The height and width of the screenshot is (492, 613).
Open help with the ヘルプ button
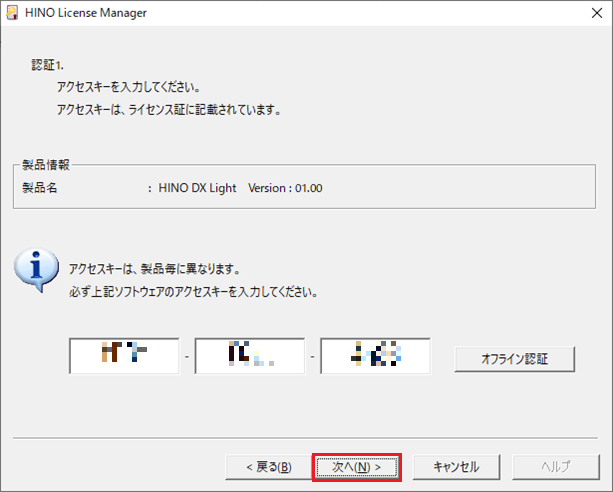556,467
